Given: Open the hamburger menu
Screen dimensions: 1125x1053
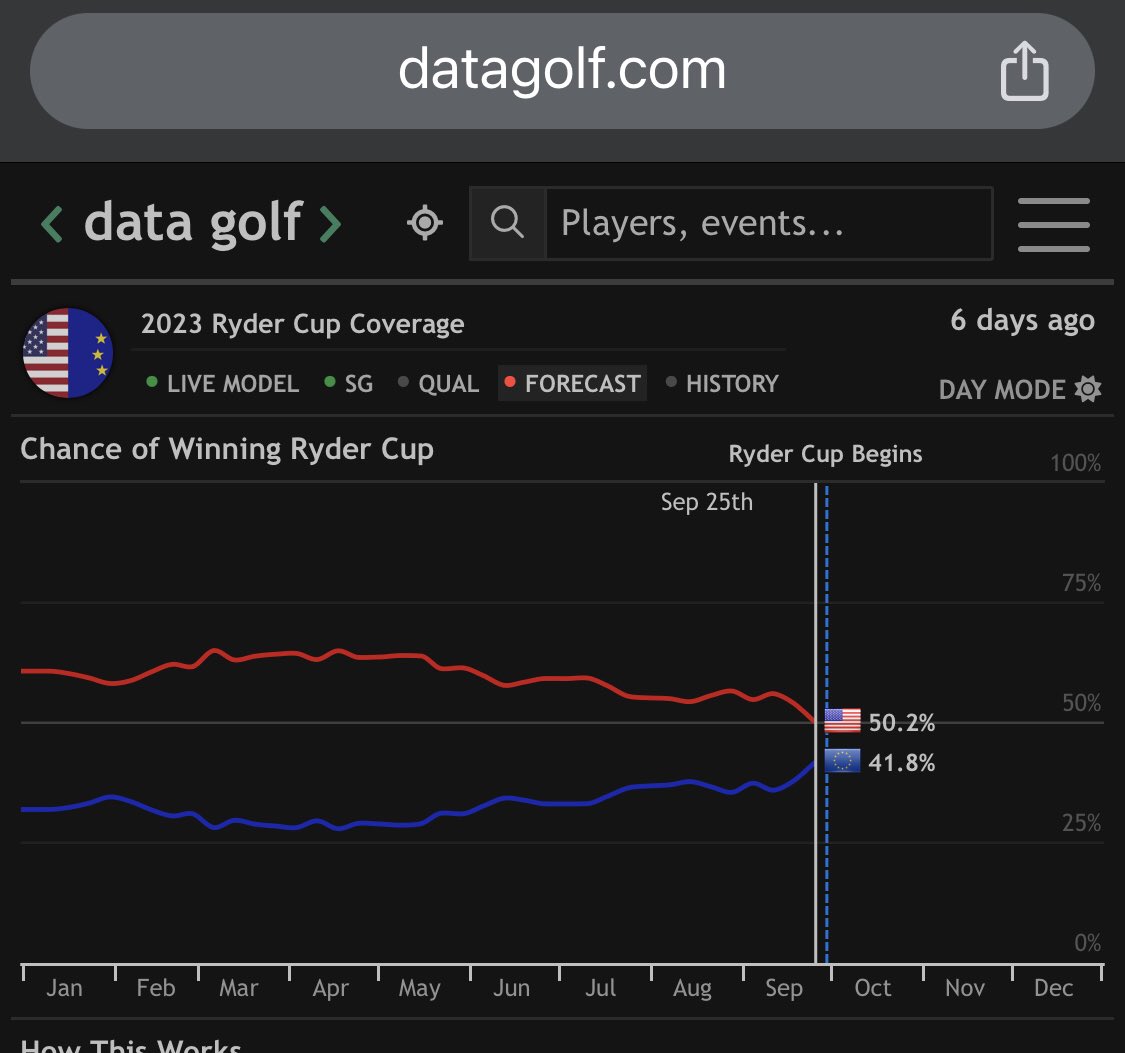Looking at the screenshot, I should [1053, 225].
